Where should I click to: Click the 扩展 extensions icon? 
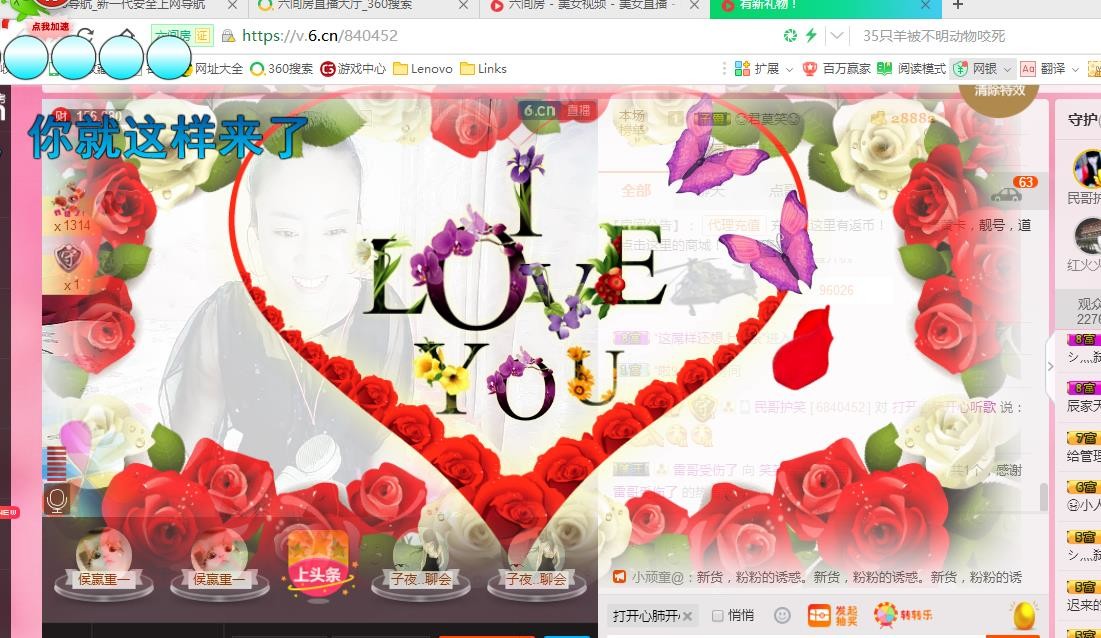click(742, 69)
